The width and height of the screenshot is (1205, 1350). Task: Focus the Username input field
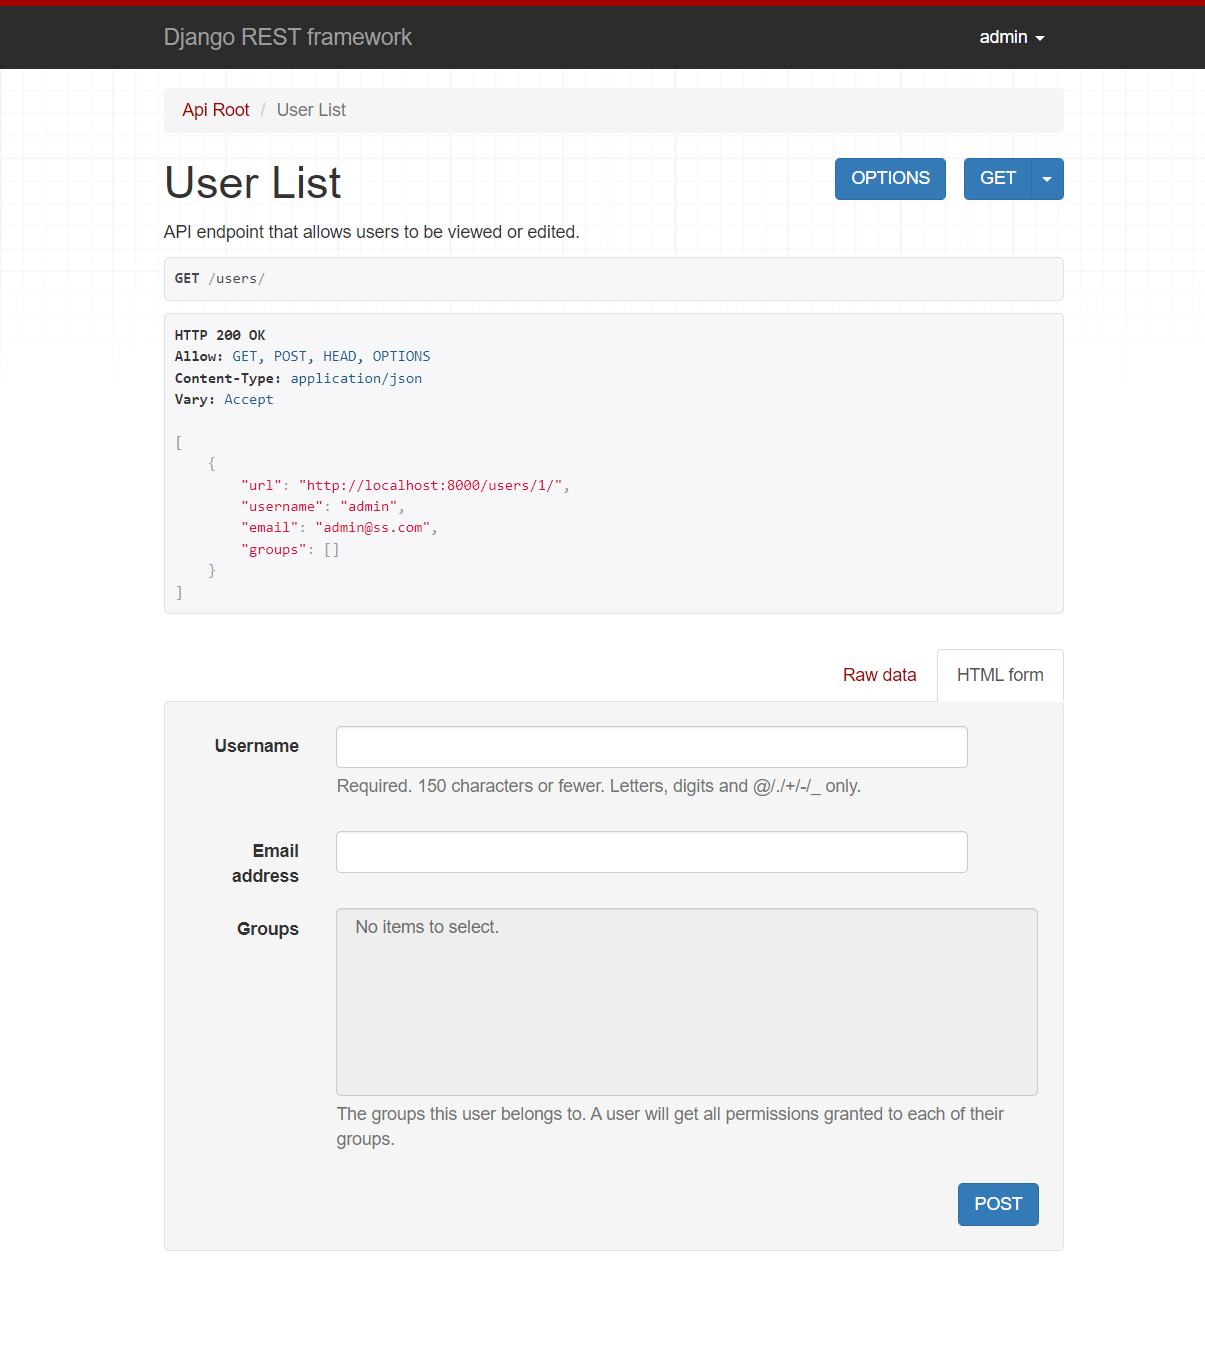651,747
